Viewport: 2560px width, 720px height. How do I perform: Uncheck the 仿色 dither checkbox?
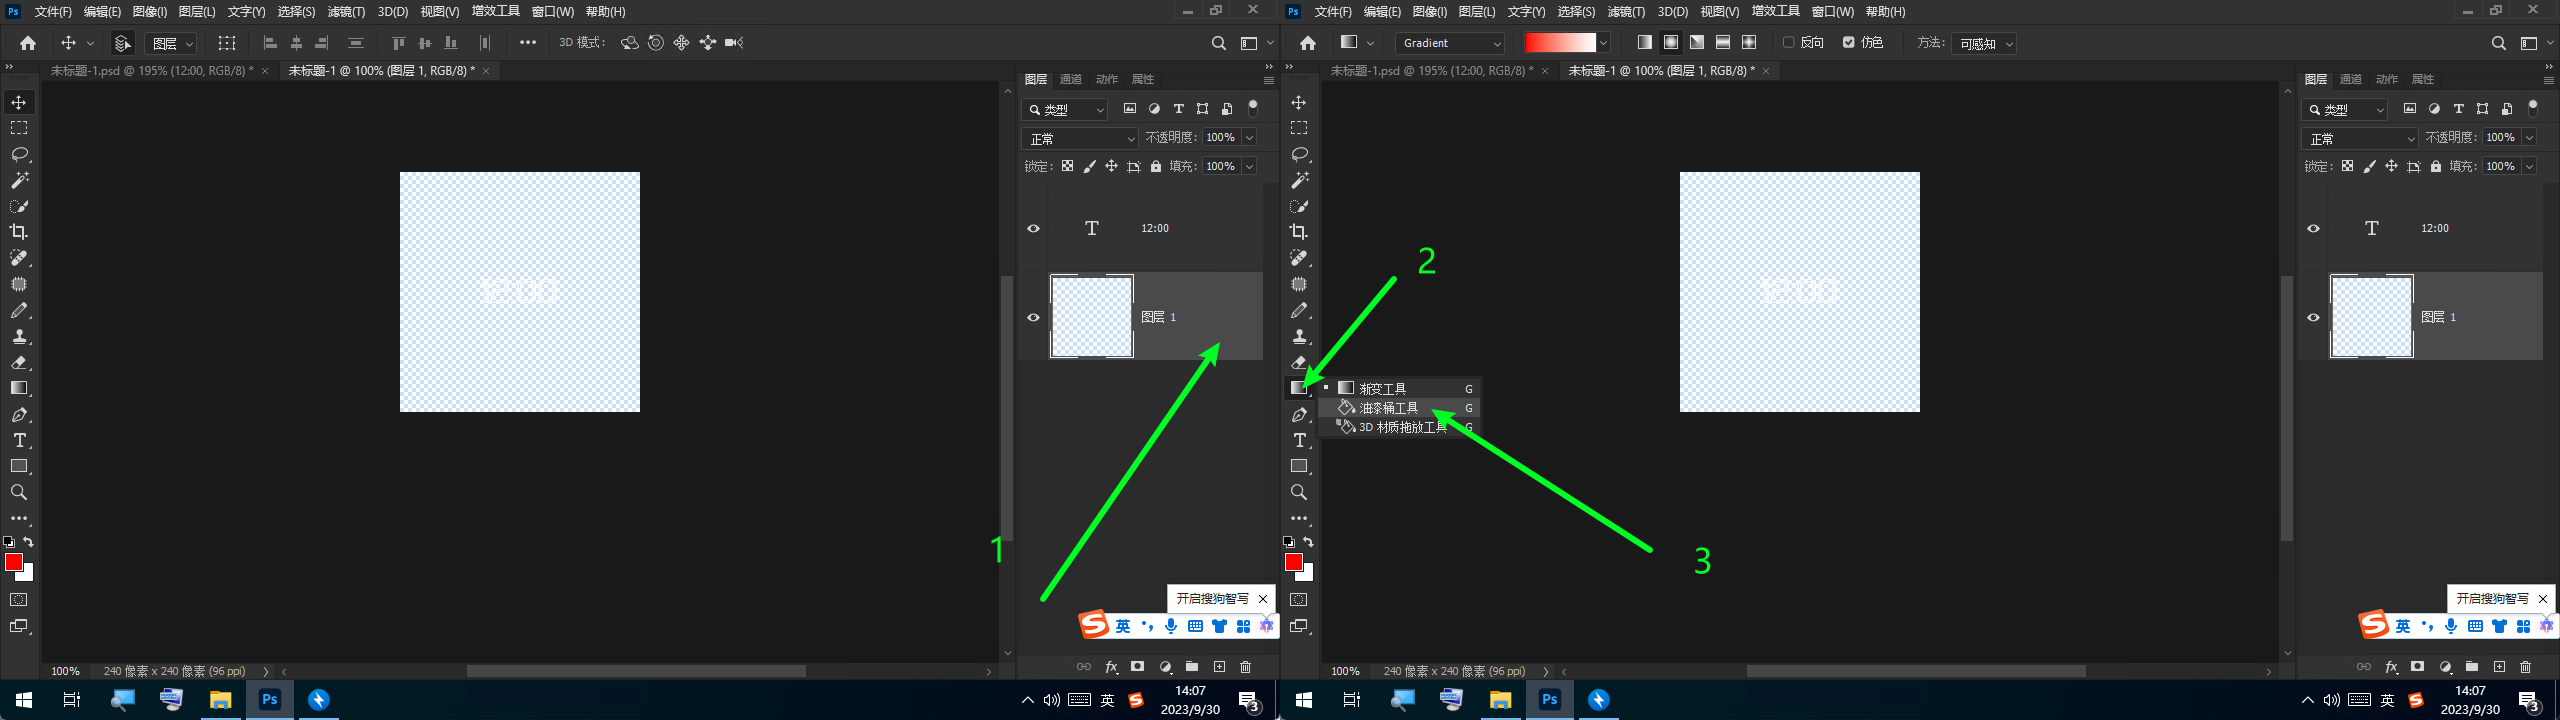(1849, 43)
